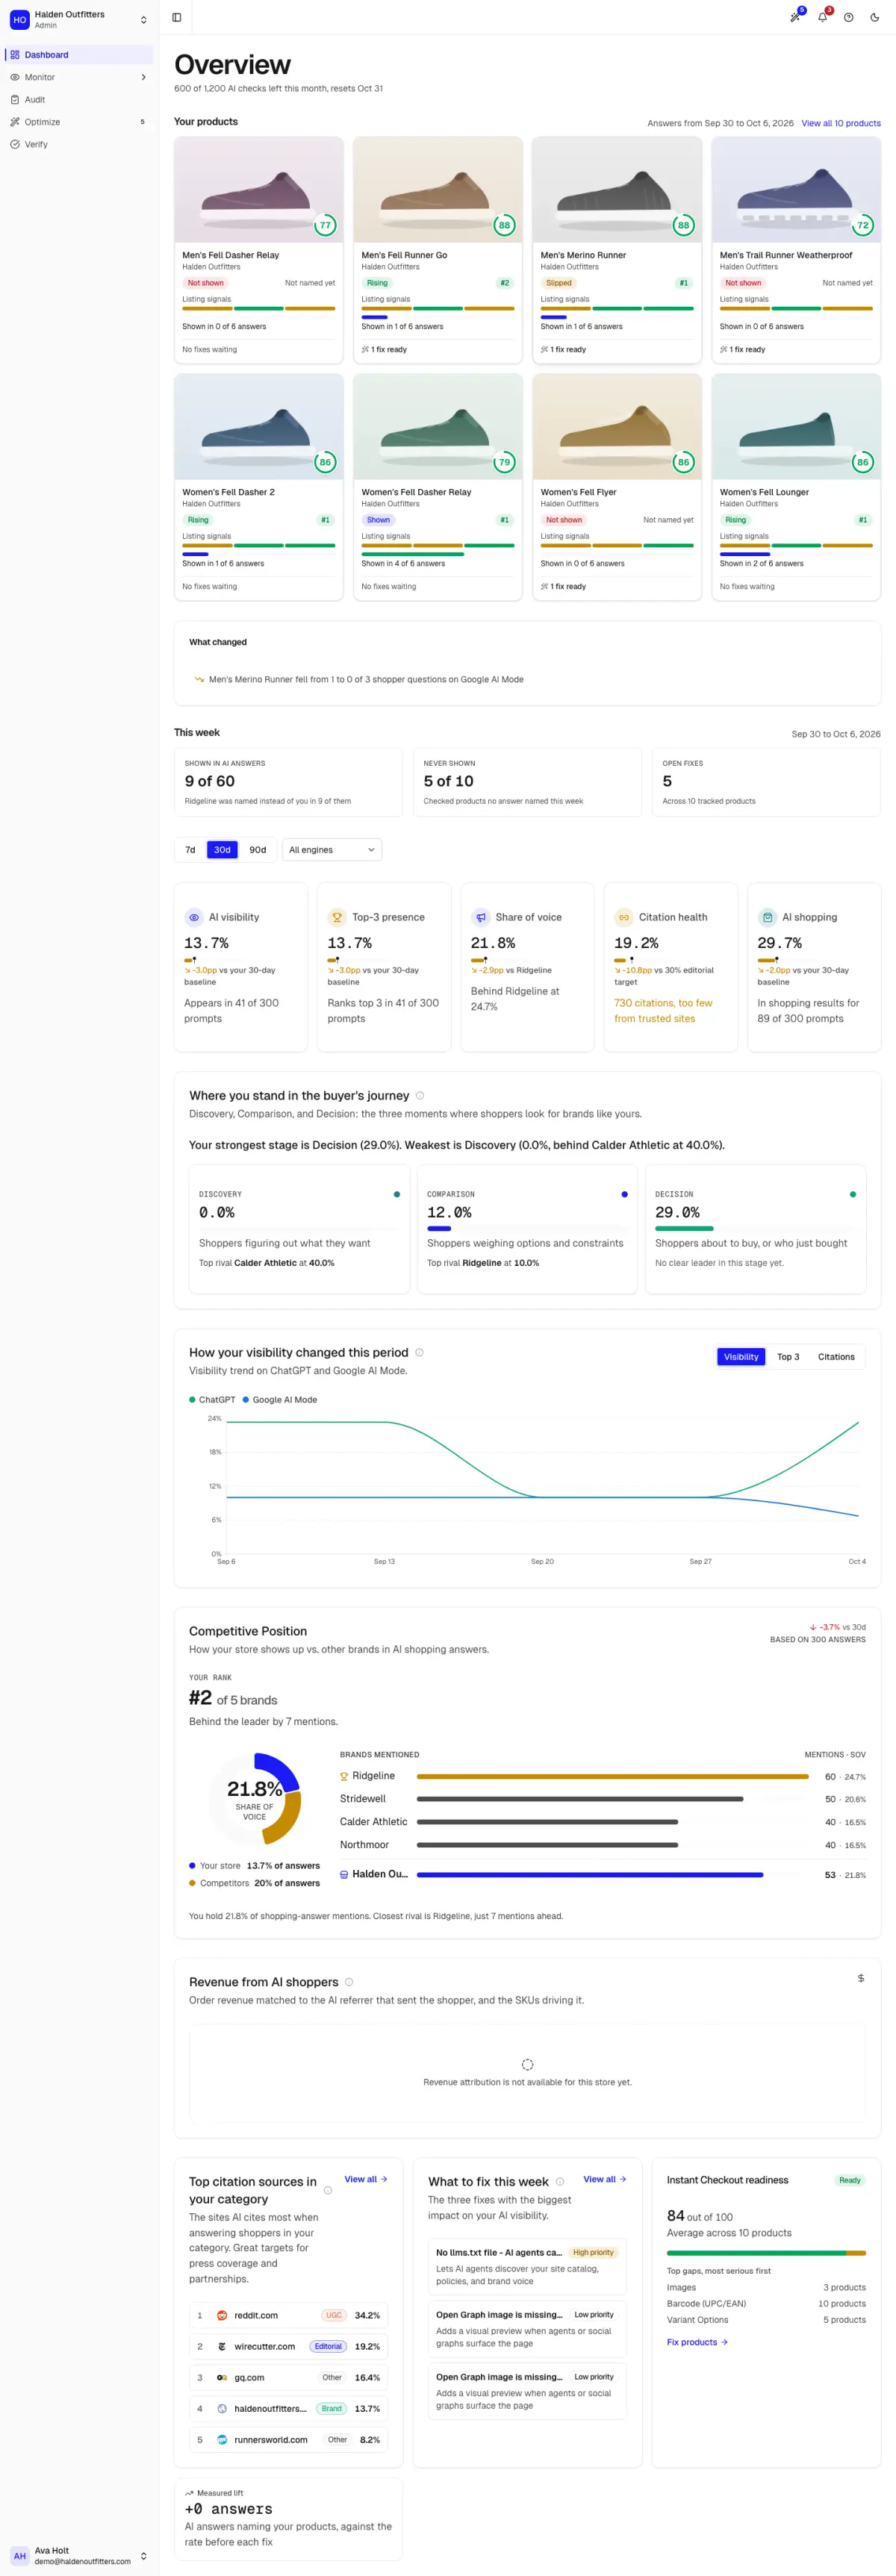This screenshot has width=896, height=2576.
Task: Switch chart to Top 3 tab
Action: pos(788,1357)
